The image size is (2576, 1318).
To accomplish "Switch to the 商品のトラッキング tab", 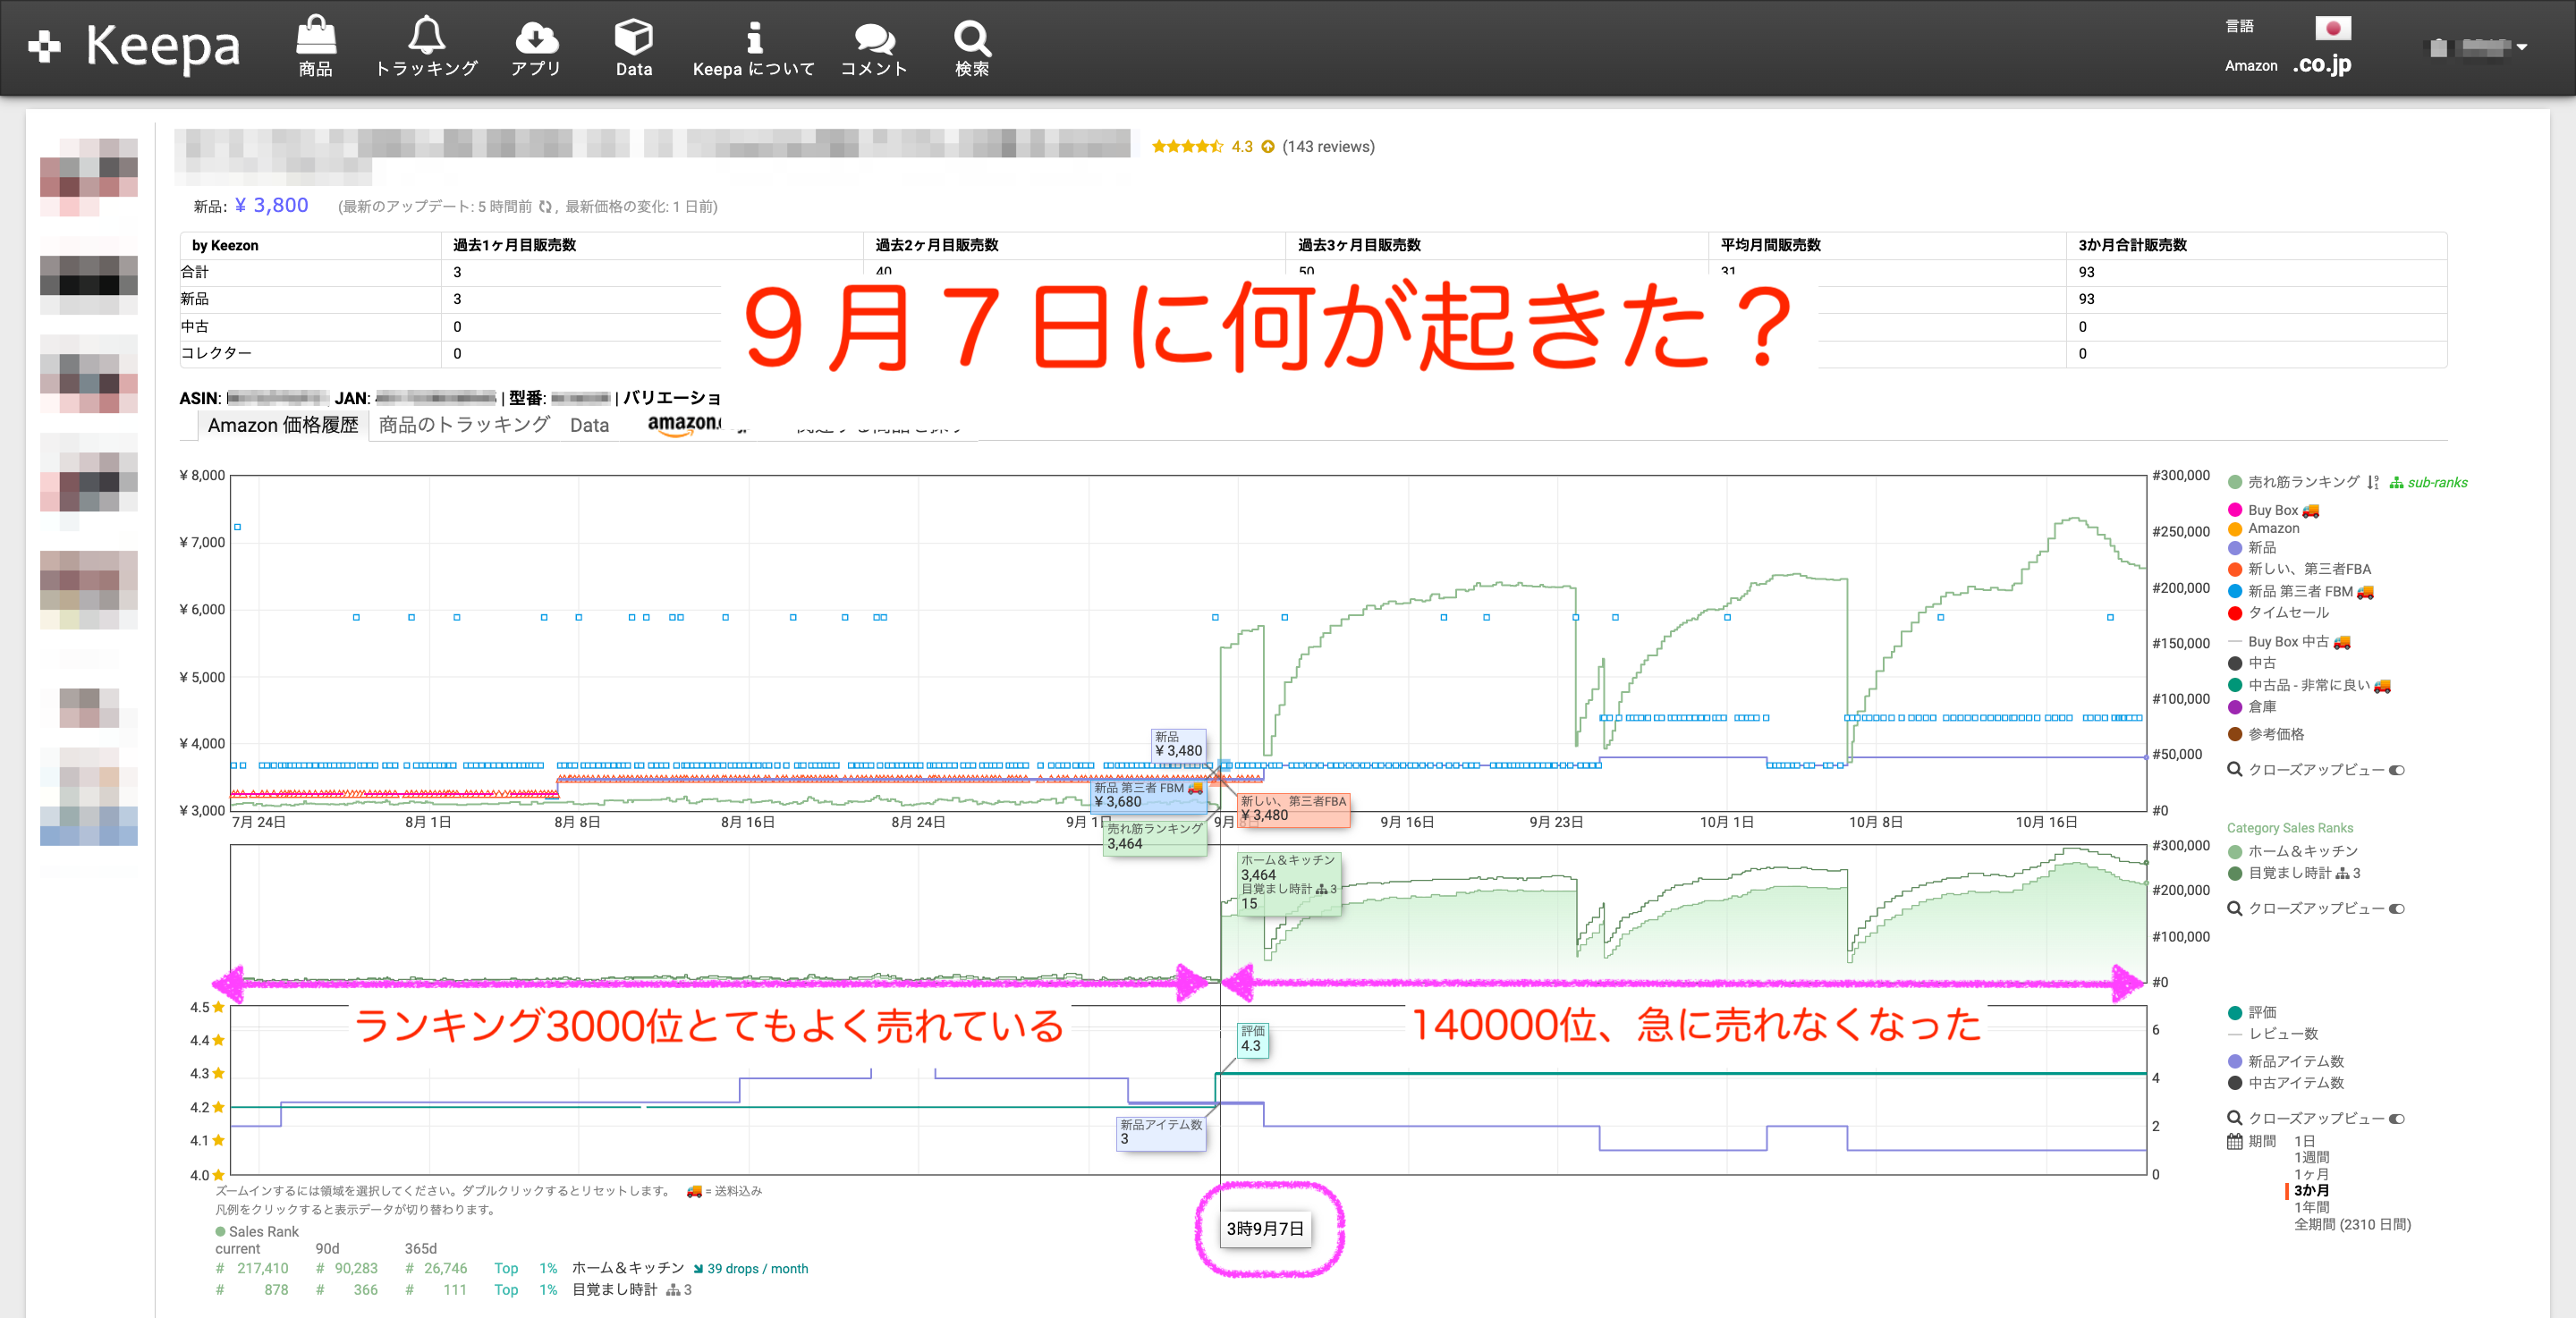I will point(464,425).
